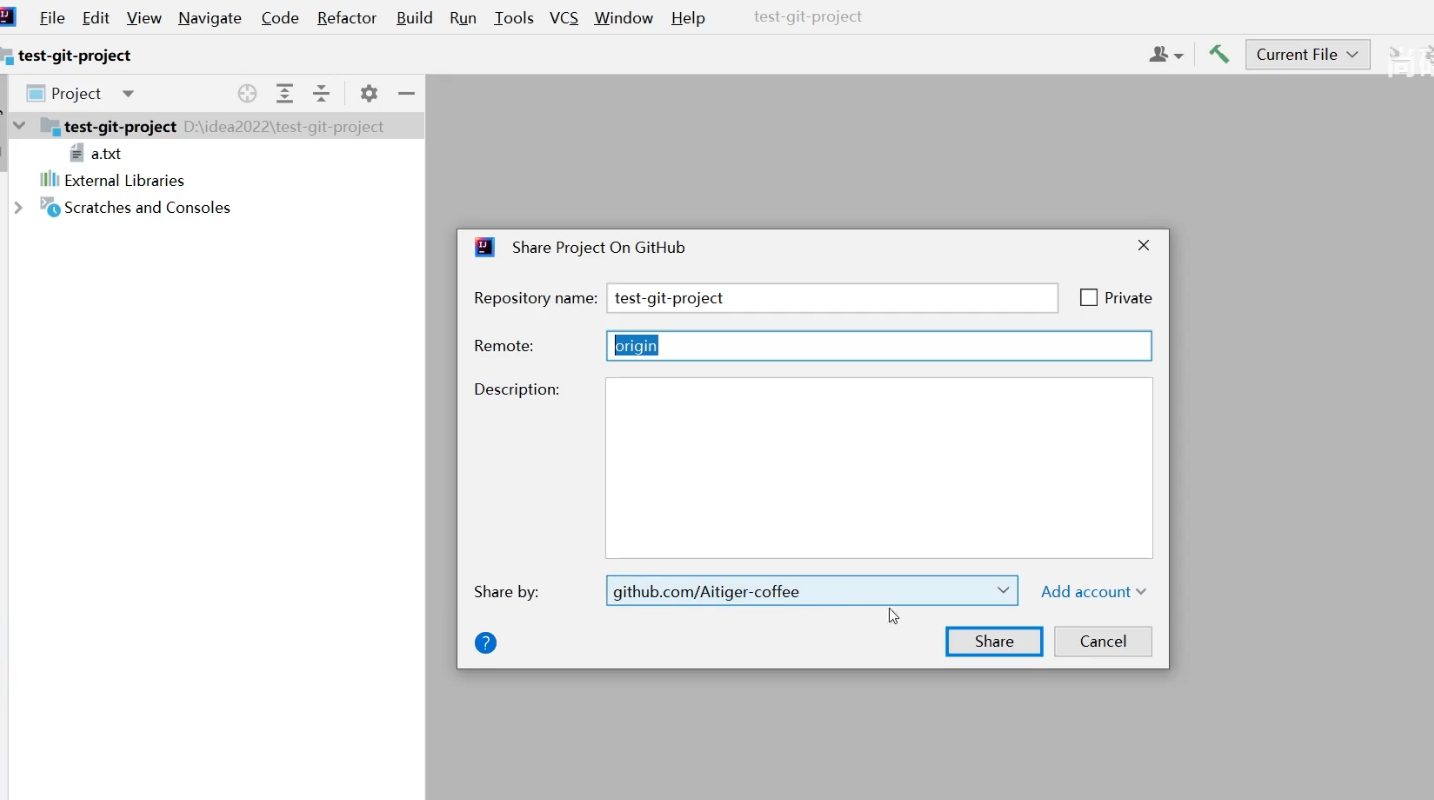1434x800 pixels.
Task: Click the blue help question mark icon
Action: coord(486,643)
